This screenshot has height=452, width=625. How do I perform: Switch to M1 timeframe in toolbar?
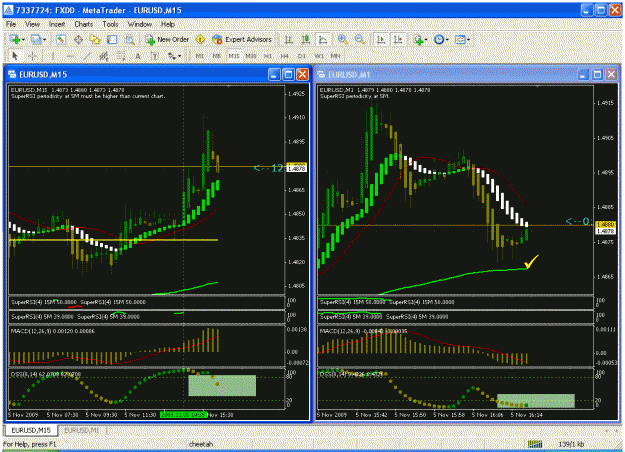(x=200, y=56)
